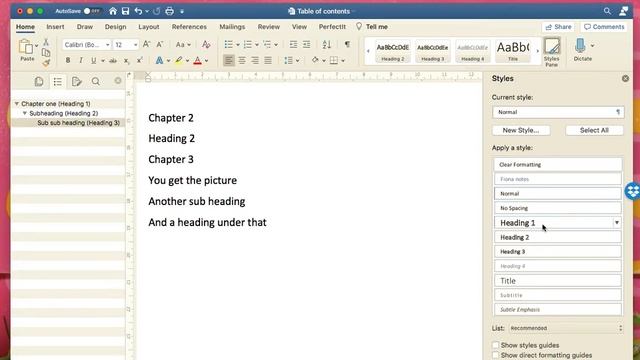The width and height of the screenshot is (640, 360).
Task: Open the List Recommended dropdown
Action: click(567, 328)
